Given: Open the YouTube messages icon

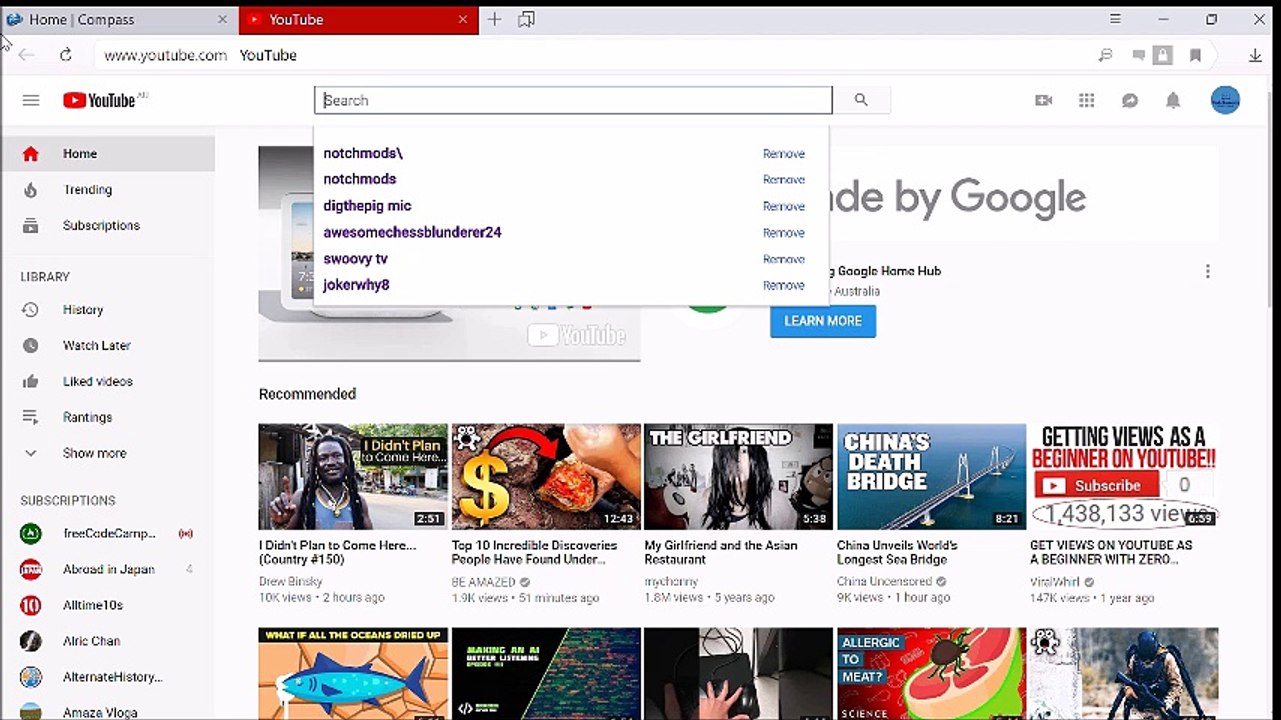Looking at the screenshot, I should (1130, 100).
